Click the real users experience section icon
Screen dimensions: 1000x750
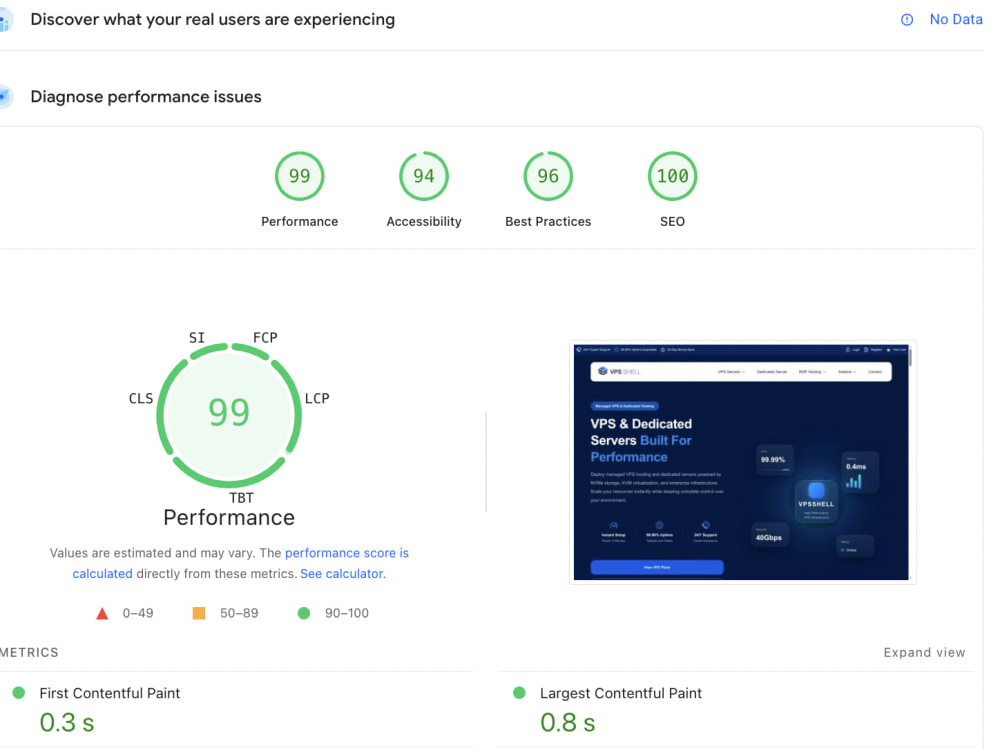(x=5, y=20)
